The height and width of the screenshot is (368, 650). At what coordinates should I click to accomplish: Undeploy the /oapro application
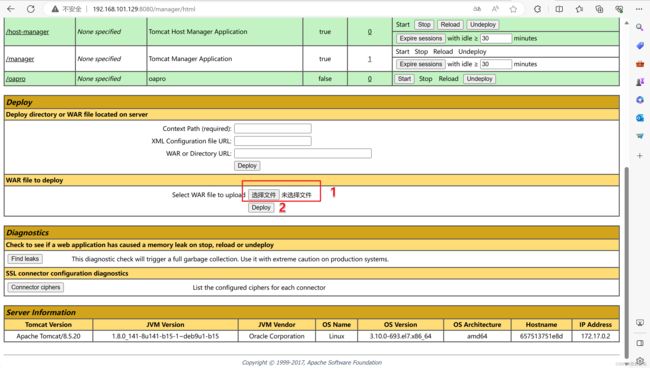point(479,79)
